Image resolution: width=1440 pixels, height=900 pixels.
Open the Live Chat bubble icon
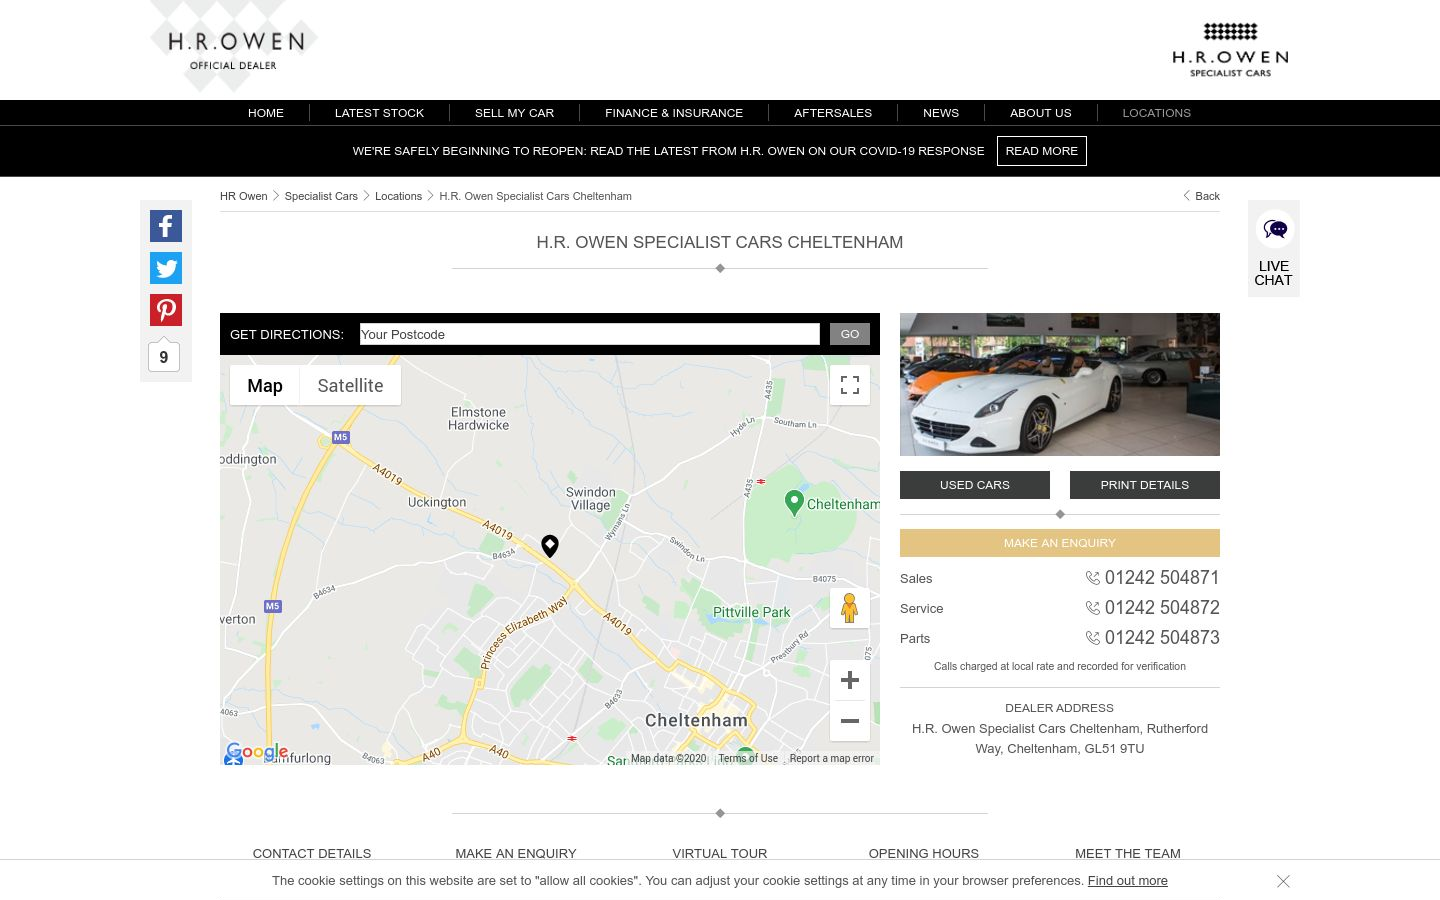pos(1275,229)
